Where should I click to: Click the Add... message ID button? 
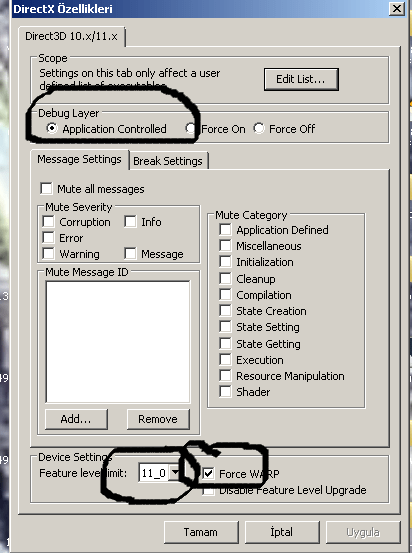click(76, 419)
